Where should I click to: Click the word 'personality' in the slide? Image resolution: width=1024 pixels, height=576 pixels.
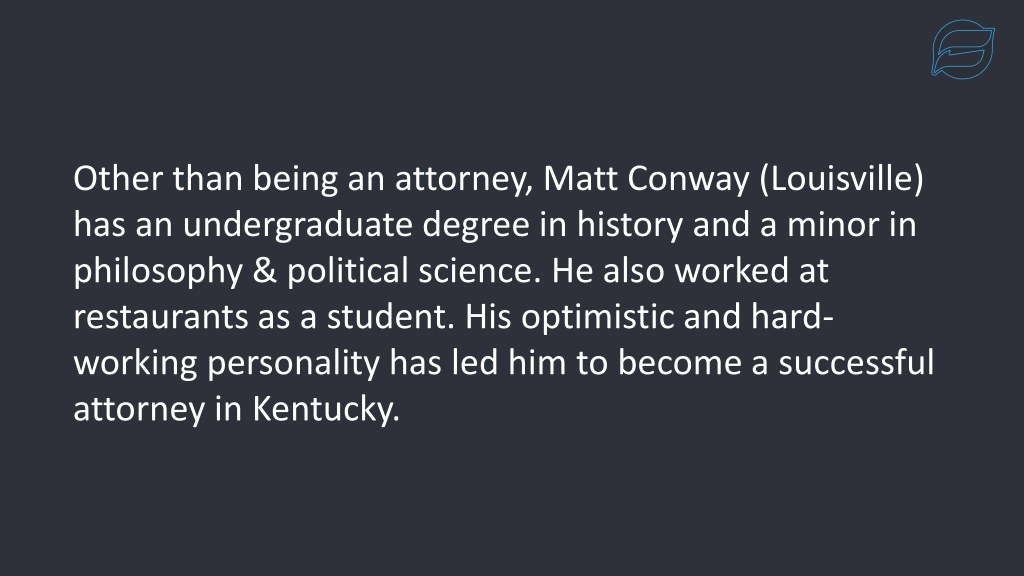point(293,363)
